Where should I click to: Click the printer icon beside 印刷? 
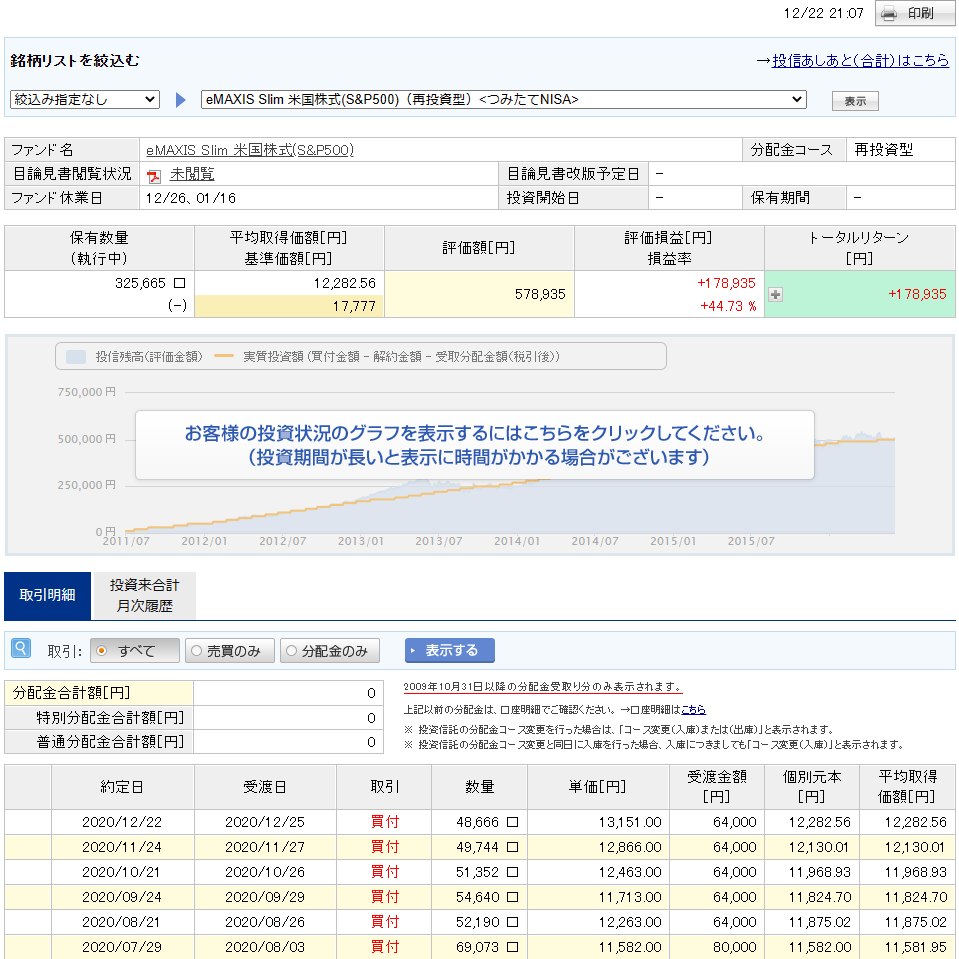[889, 13]
